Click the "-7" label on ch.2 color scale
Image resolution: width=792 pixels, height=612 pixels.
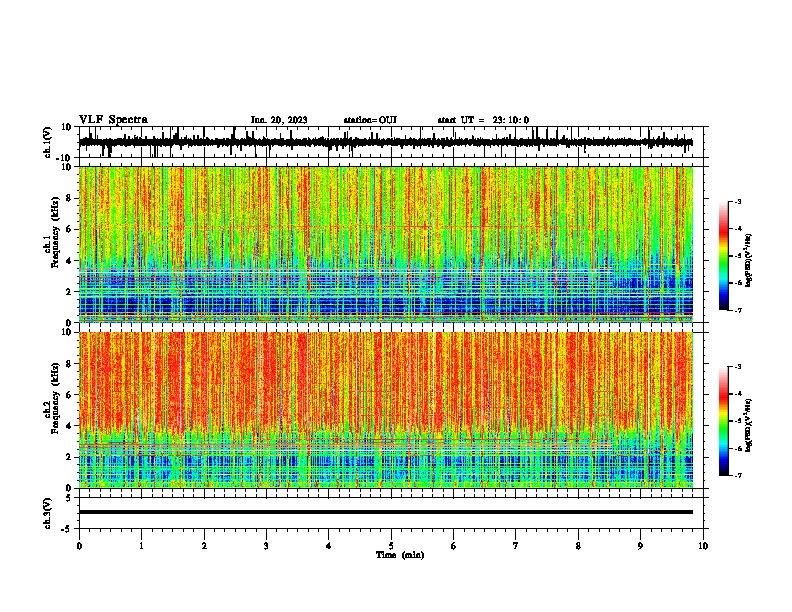click(x=737, y=476)
